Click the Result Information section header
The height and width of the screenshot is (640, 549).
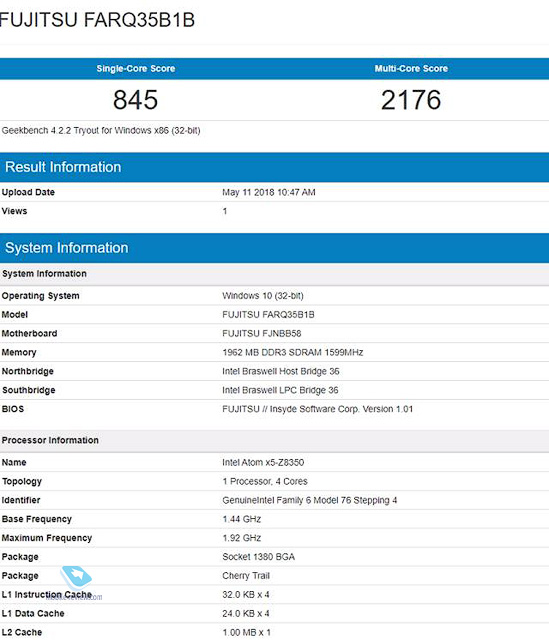274,167
